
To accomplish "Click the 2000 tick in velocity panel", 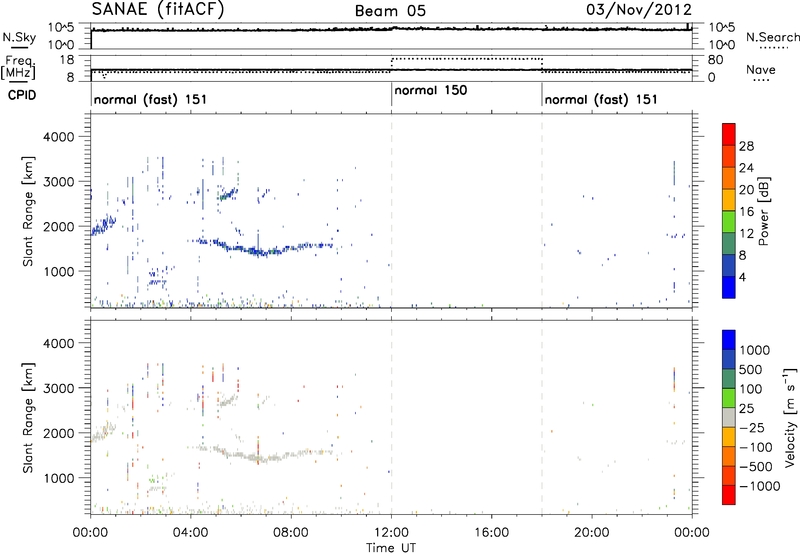I will click(58, 433).
